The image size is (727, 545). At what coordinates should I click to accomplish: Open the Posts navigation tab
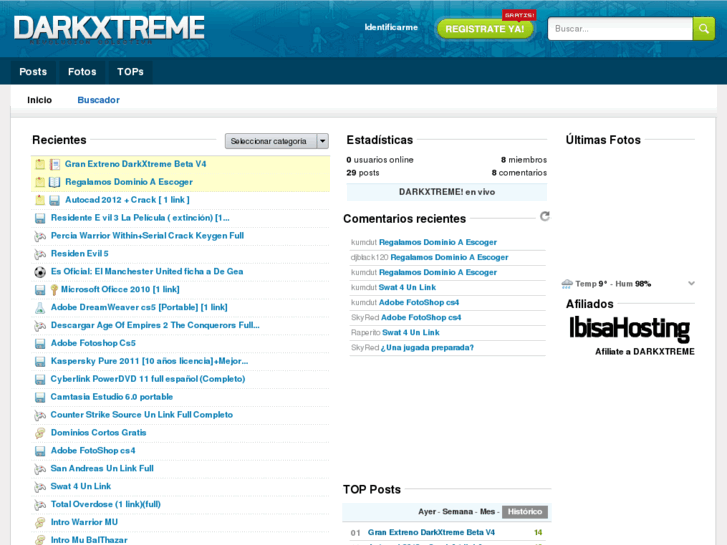point(33,72)
